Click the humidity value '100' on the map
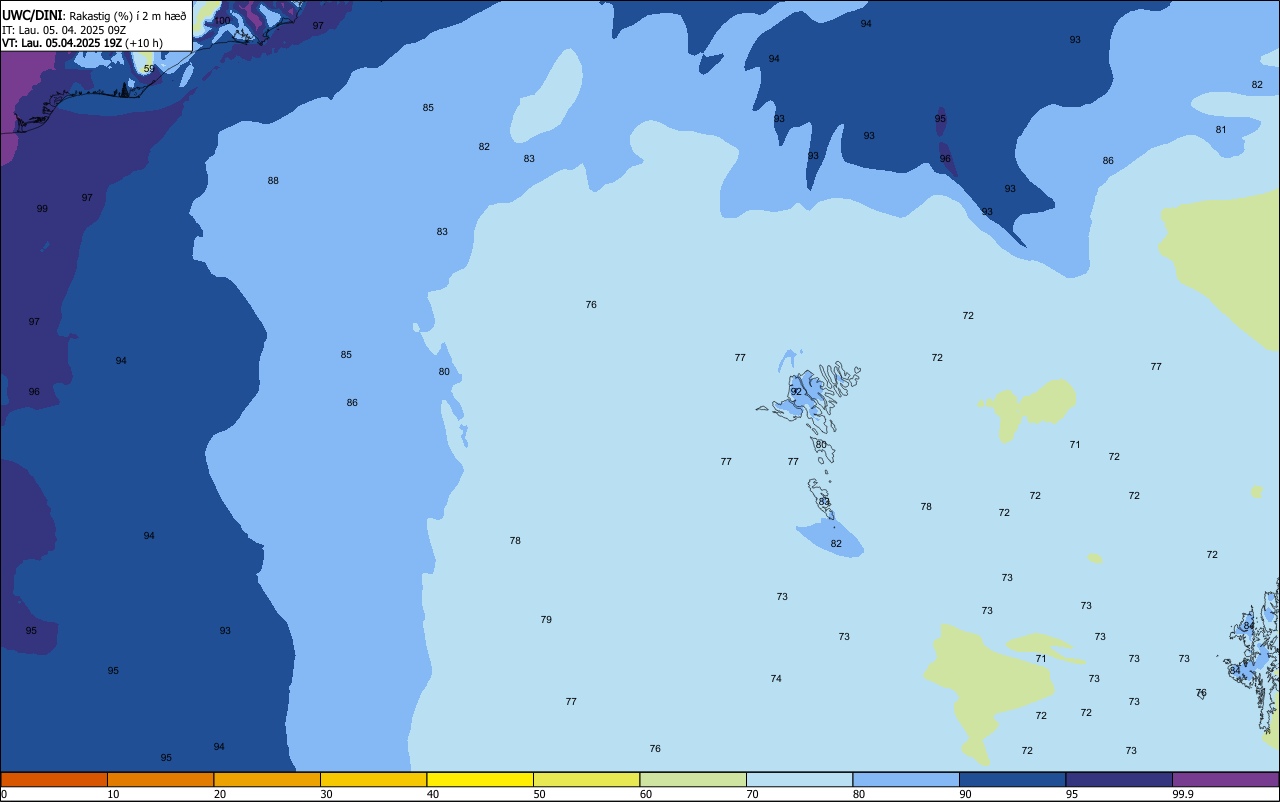This screenshot has width=1280, height=802. [222, 21]
